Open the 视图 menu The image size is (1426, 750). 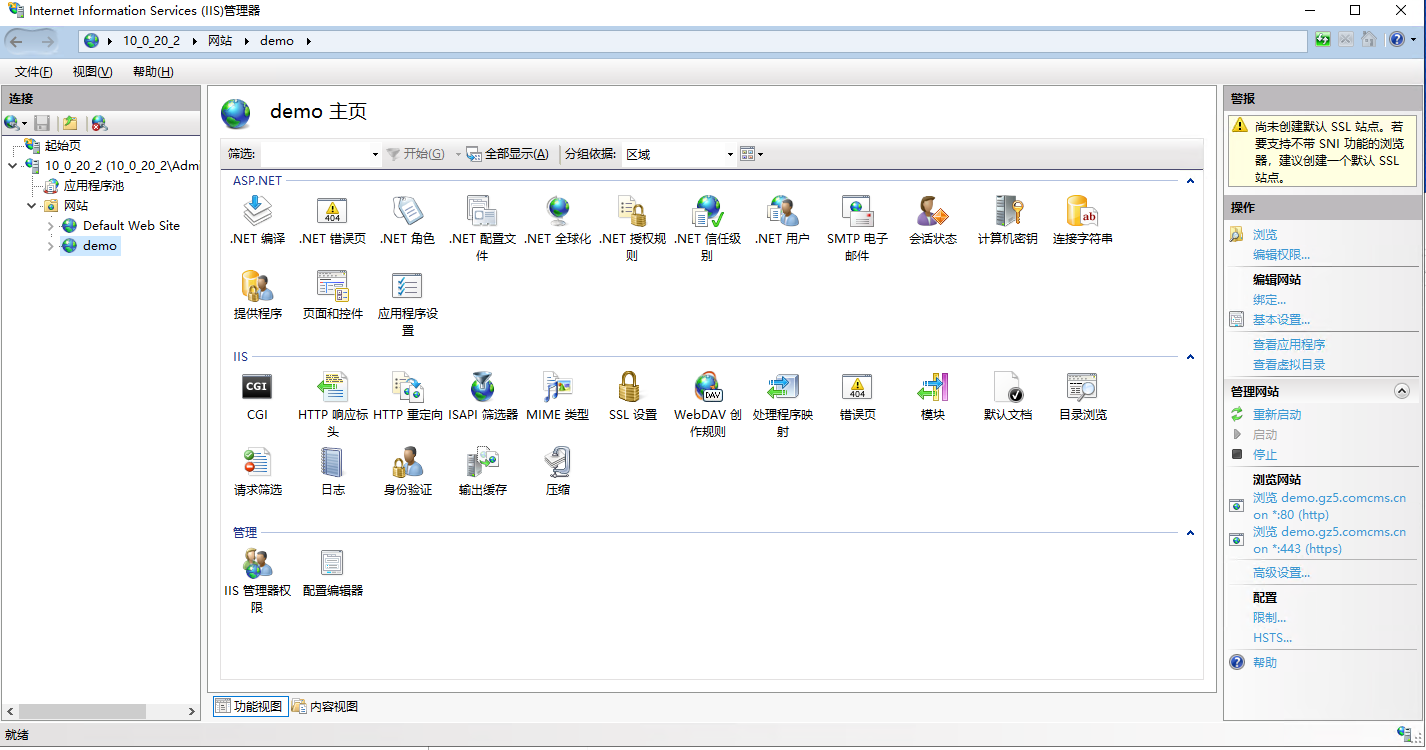click(92, 72)
